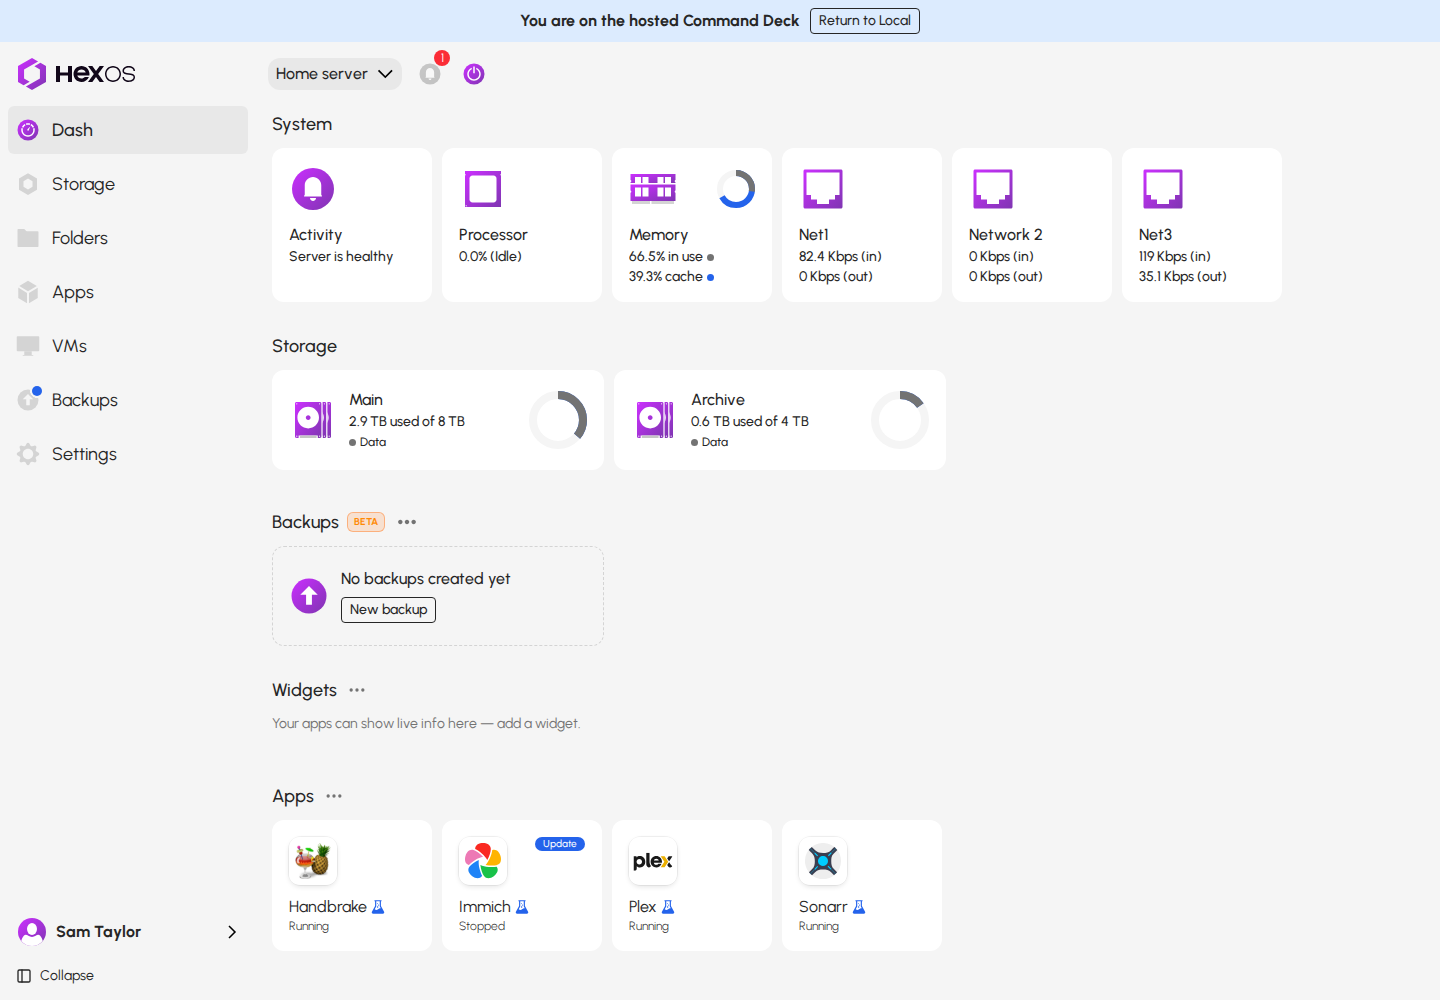Open the Sonarr app icon

(x=823, y=861)
